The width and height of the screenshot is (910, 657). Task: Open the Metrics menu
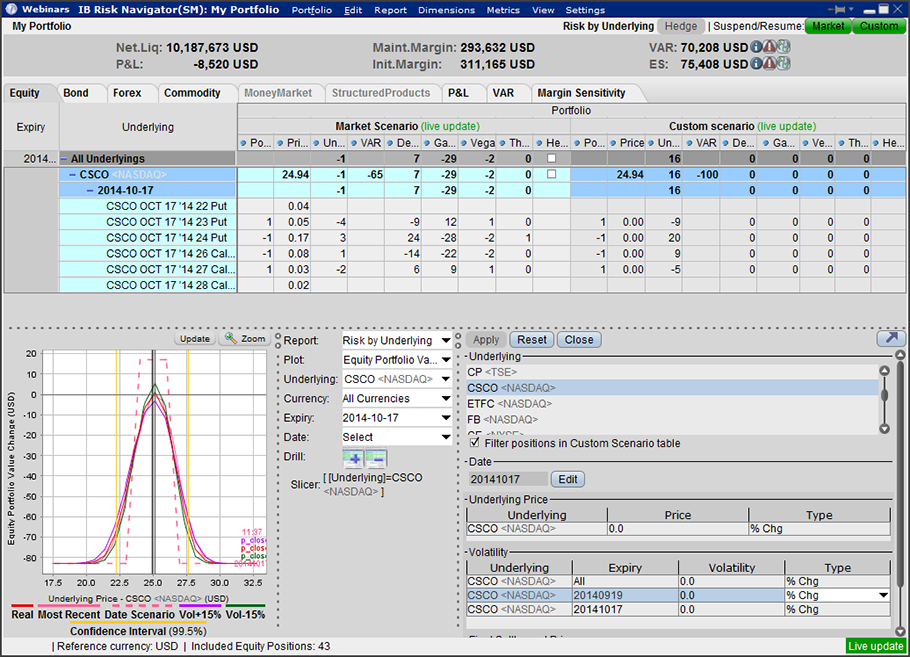[x=503, y=10]
